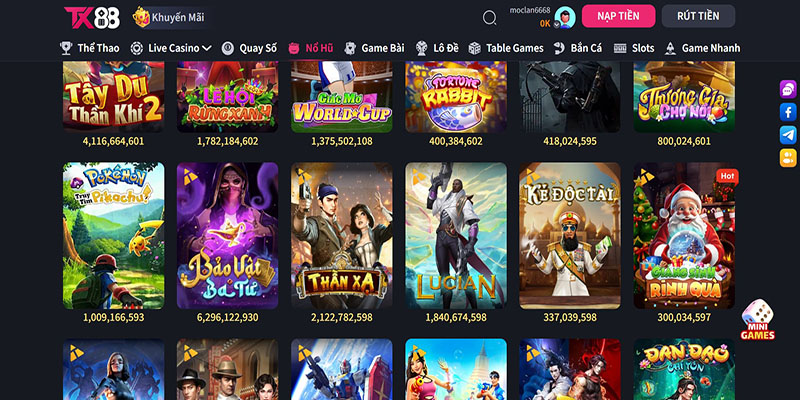Click the Rút Tiền button
Screen dimensions: 800x400
click(698, 16)
